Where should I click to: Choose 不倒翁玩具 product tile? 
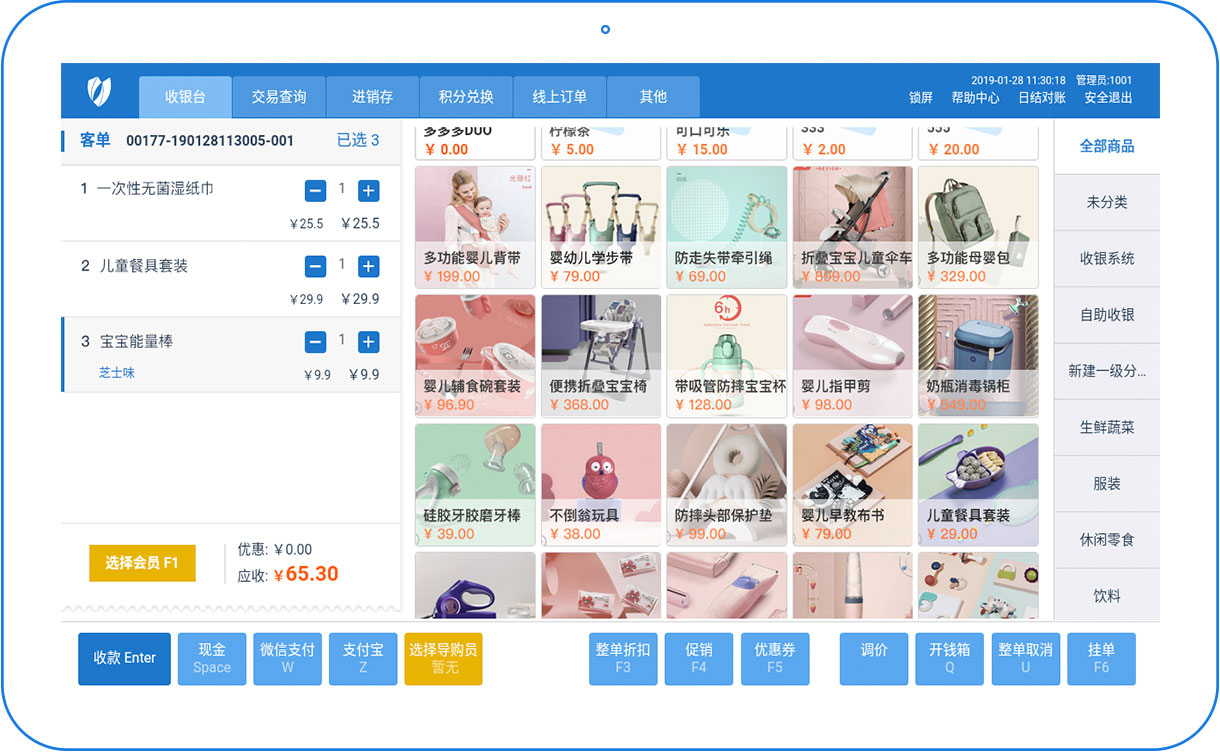pos(600,484)
